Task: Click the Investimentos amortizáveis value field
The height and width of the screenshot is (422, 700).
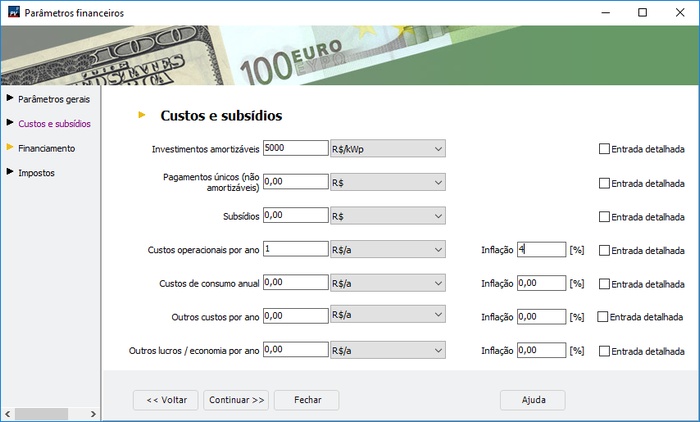Action: point(295,149)
